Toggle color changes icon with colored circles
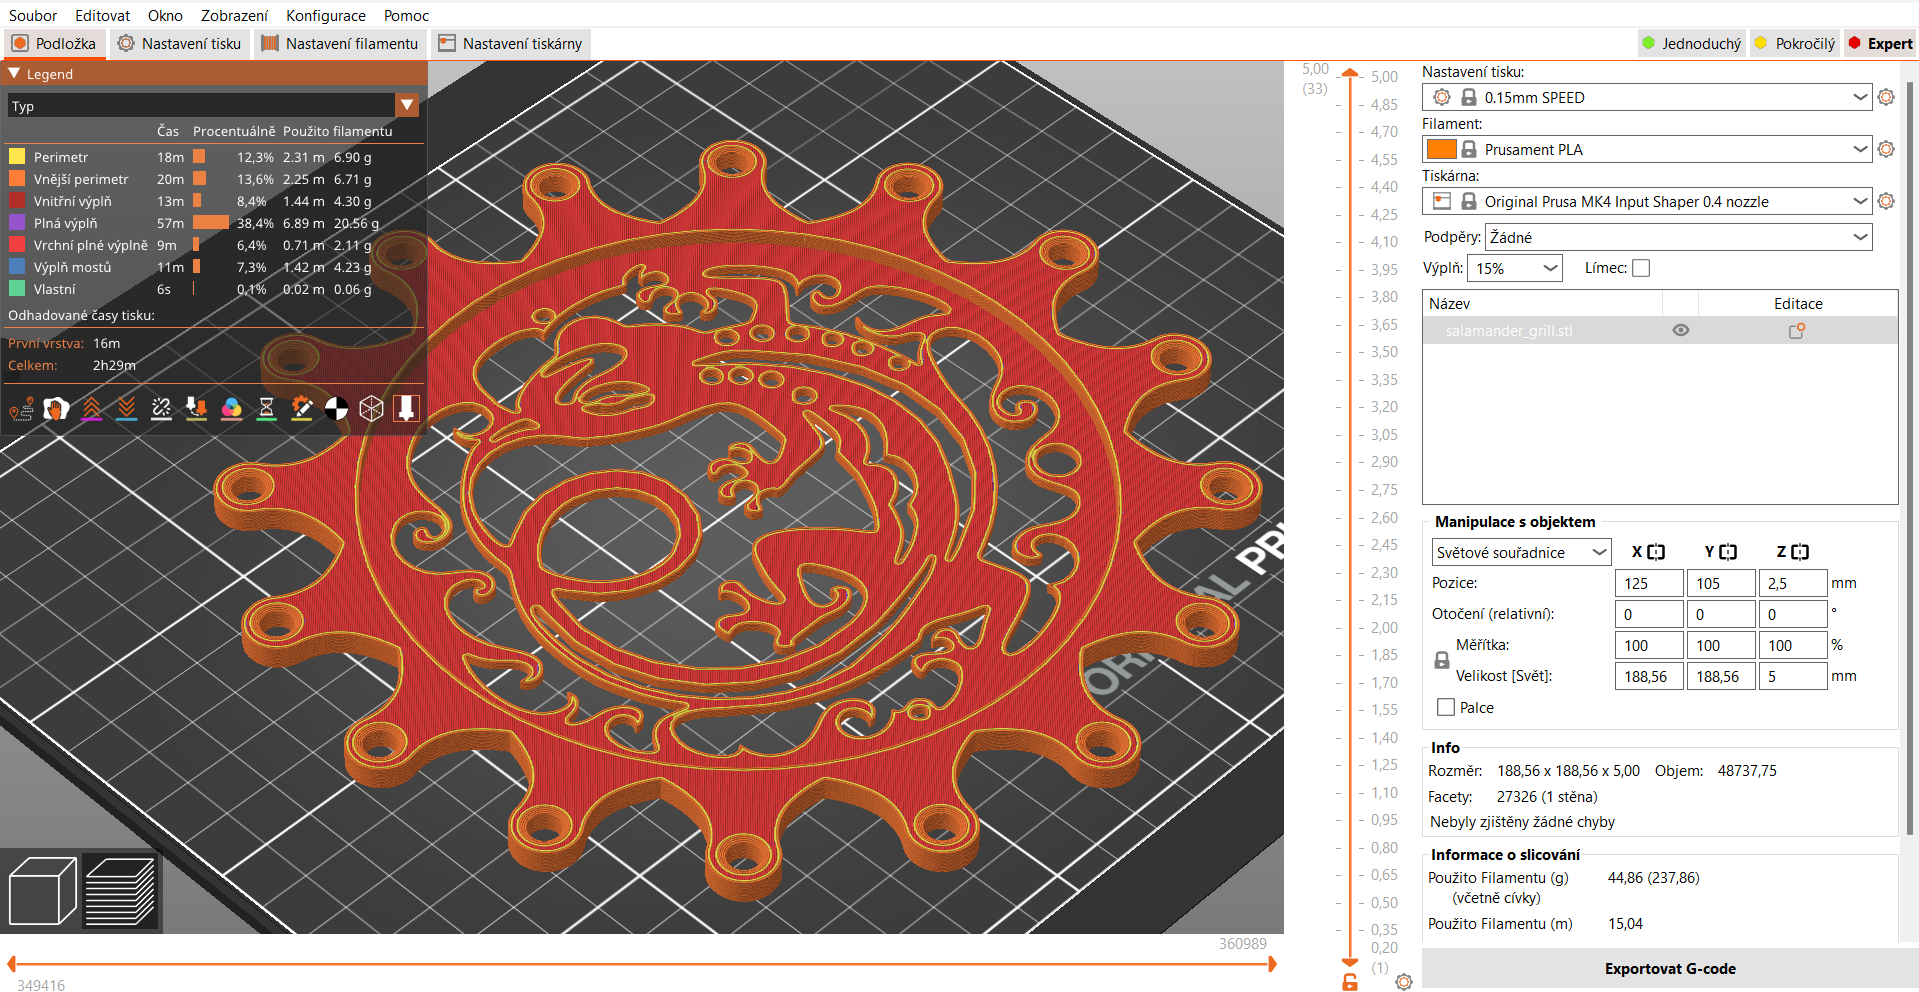Screen dimensions: 1919x992 point(231,408)
